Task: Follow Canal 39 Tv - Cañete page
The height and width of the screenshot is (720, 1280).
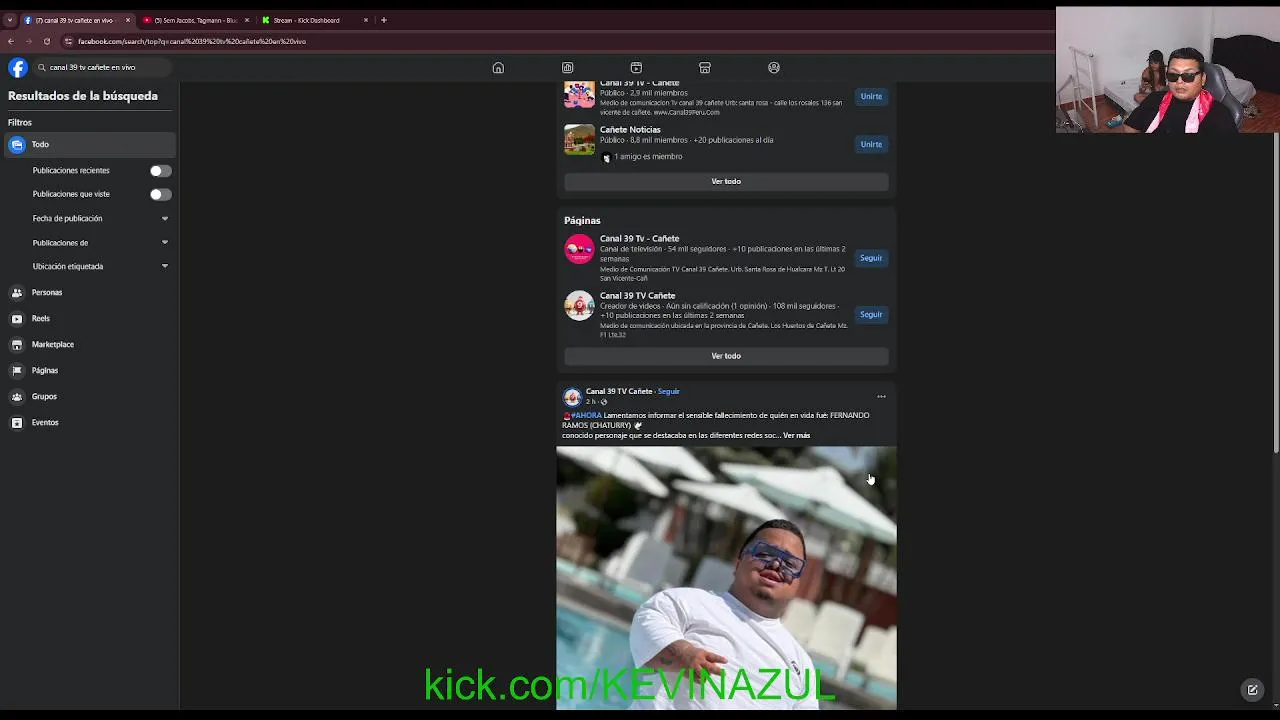Action: (871, 258)
